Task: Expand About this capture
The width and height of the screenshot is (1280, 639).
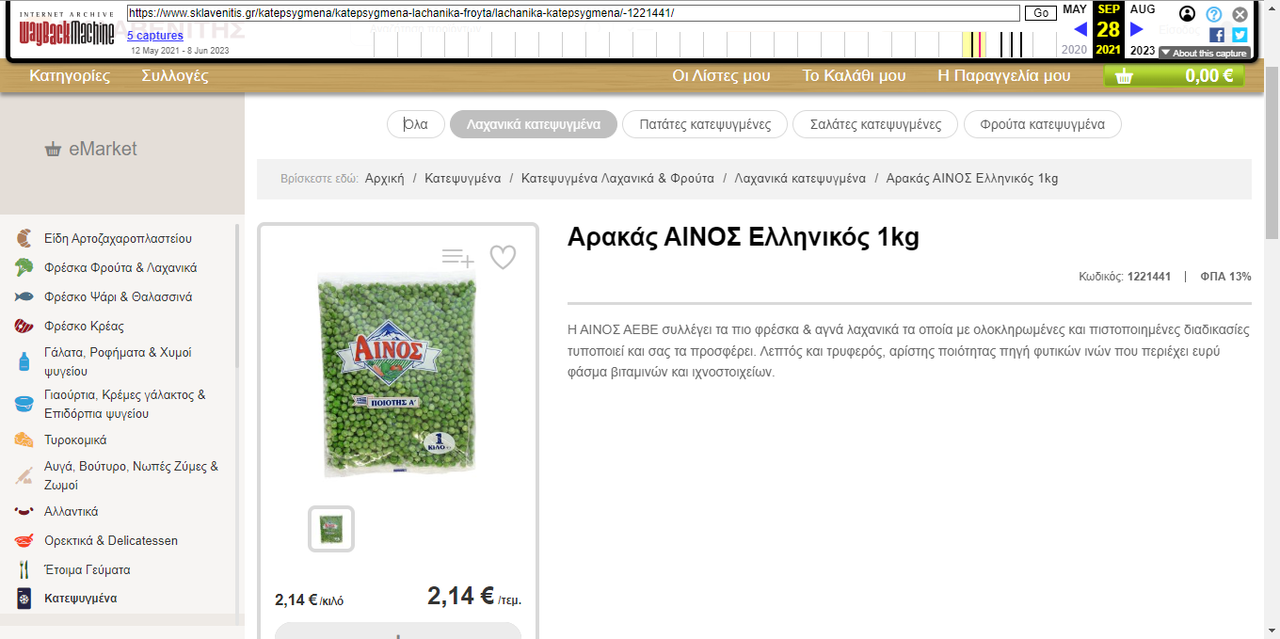Action: pyautogui.click(x=1204, y=53)
